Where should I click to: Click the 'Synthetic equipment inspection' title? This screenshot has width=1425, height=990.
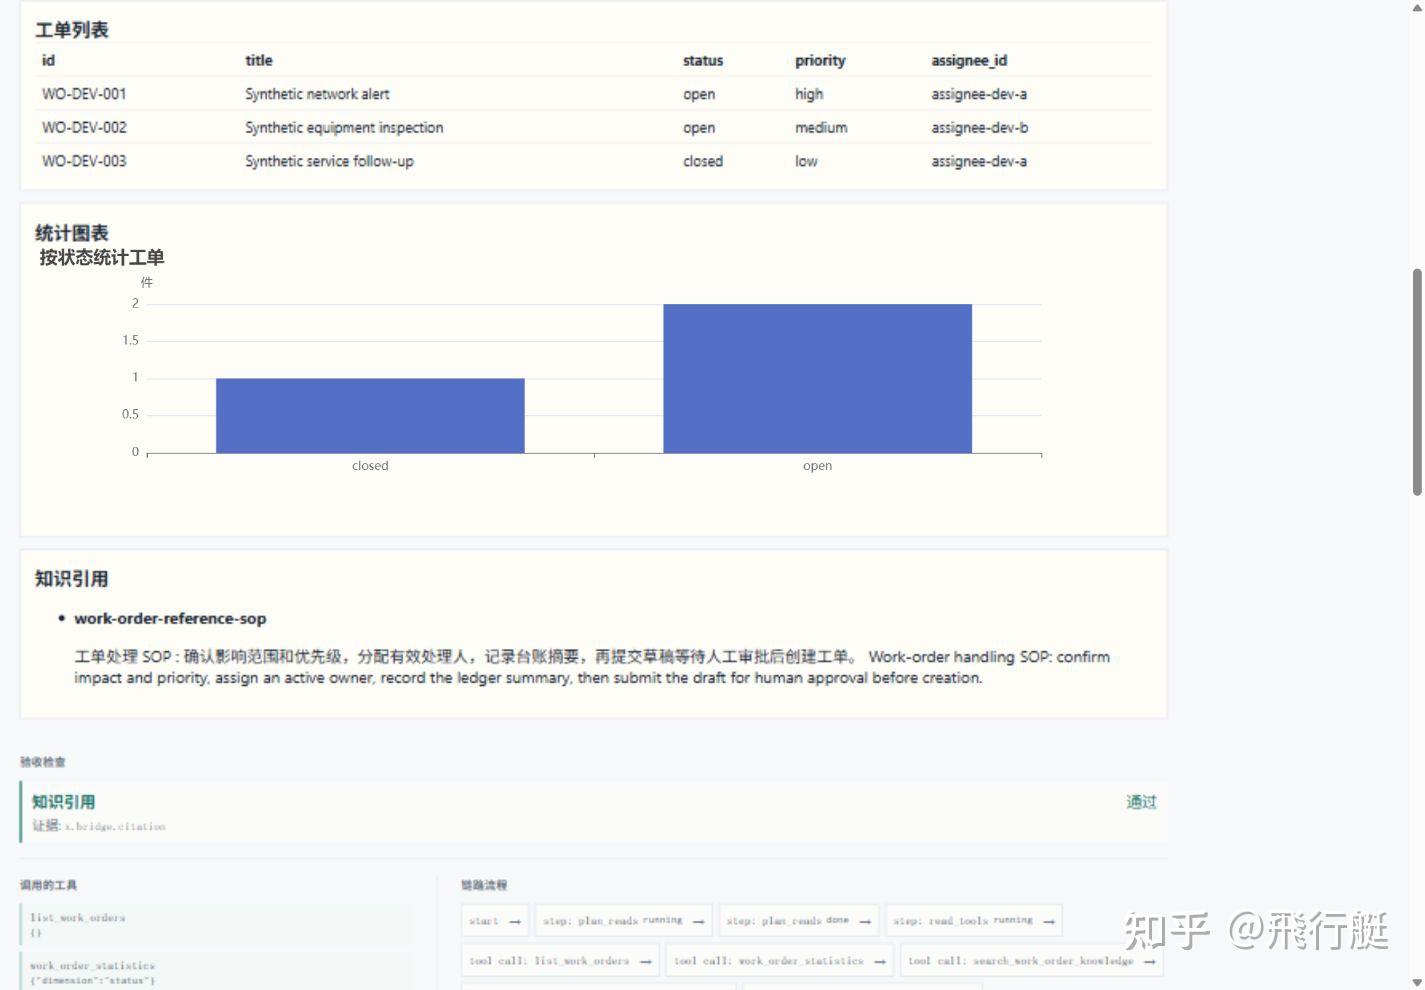coord(344,128)
